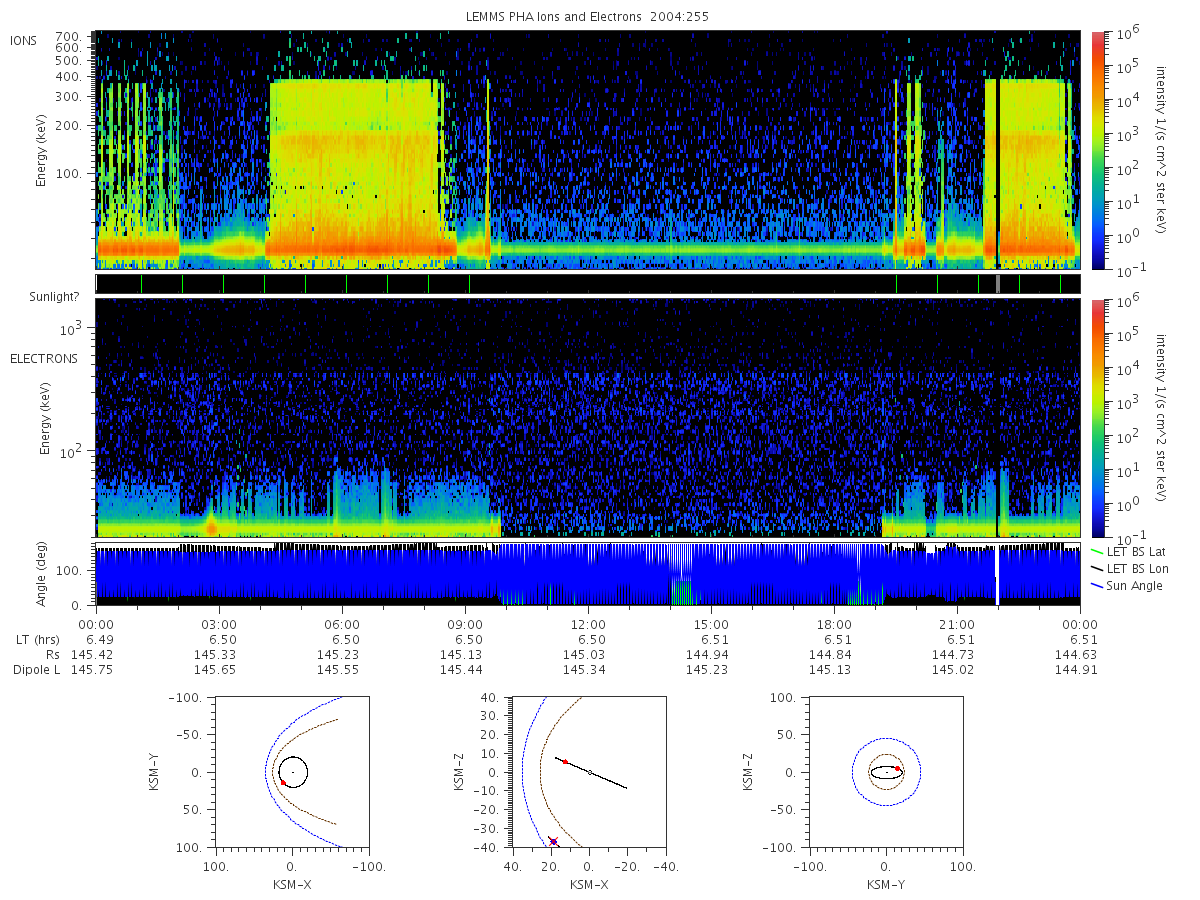Click the ions intensity color bar
Image resolution: width=1200 pixels, height=900 pixels.
click(x=1098, y=150)
